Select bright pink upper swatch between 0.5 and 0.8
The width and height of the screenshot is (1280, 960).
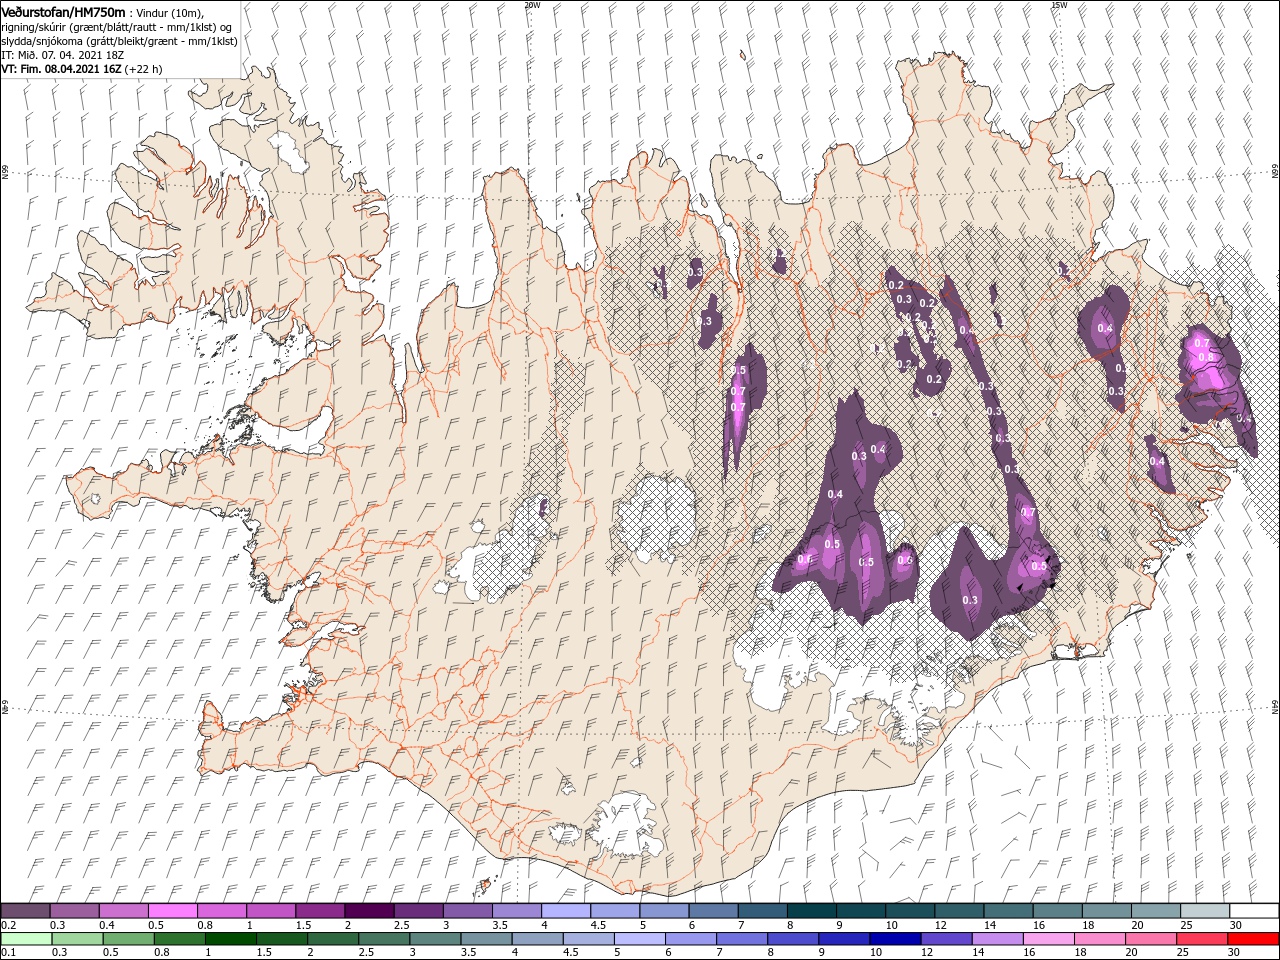pos(173,911)
